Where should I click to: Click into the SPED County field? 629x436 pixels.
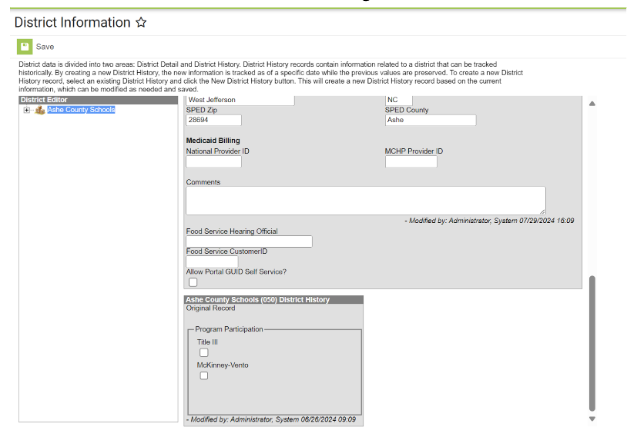pyautogui.click(x=430, y=120)
